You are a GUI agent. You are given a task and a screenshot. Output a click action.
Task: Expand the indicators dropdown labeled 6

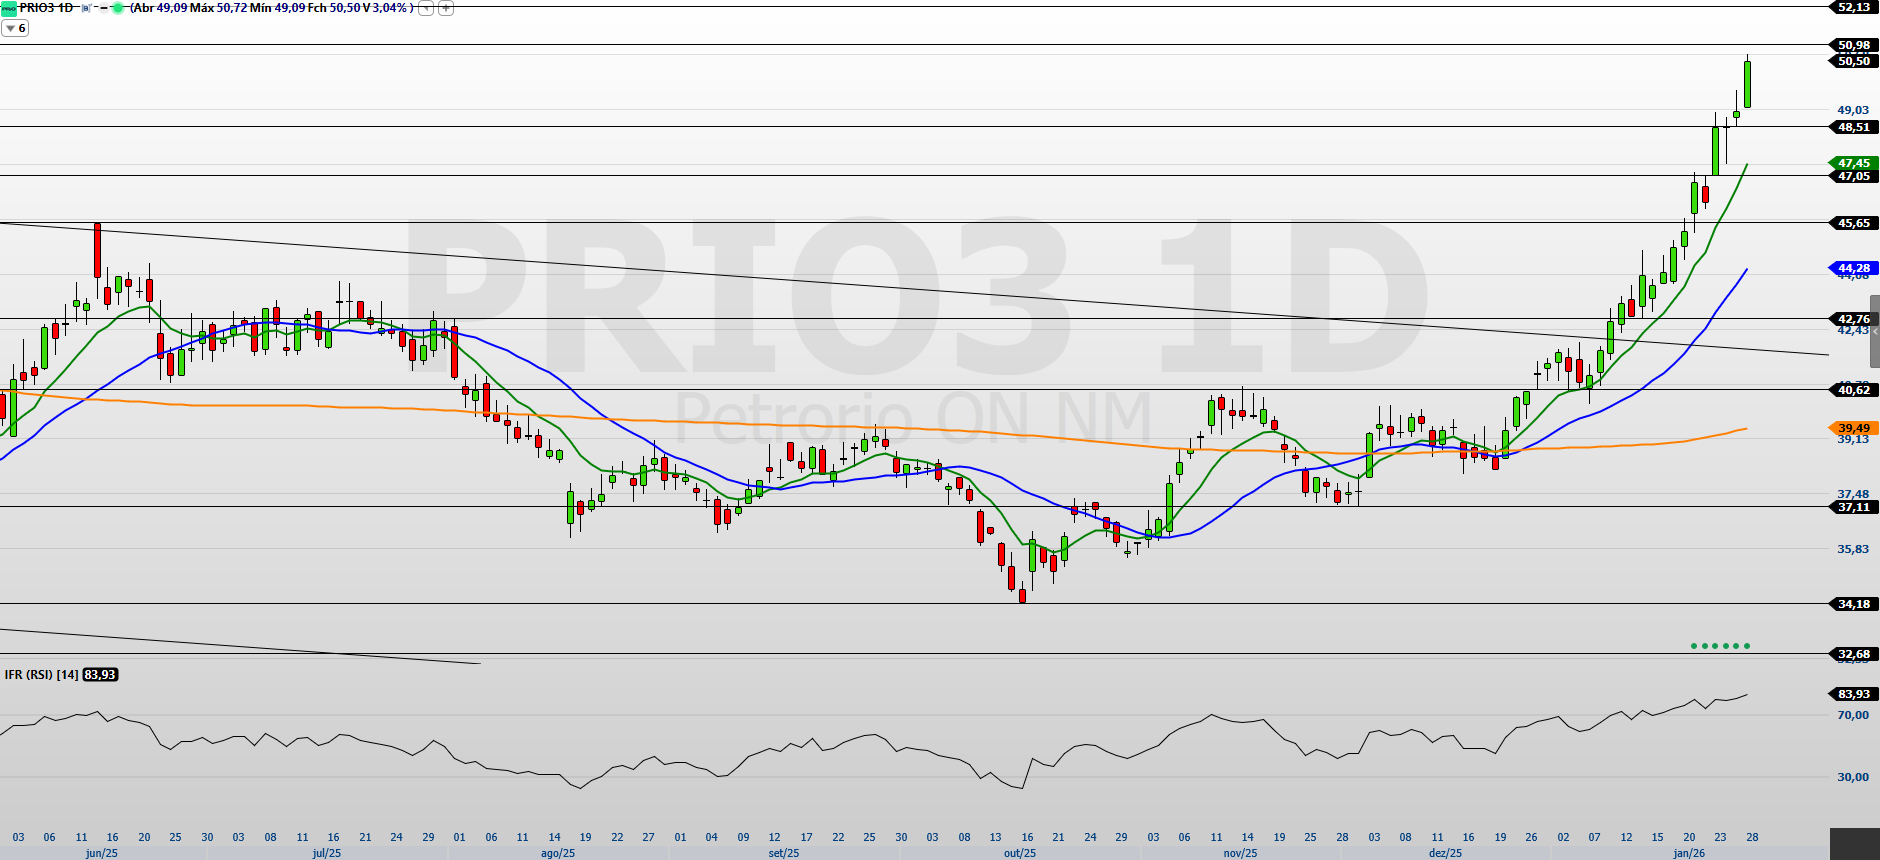click(x=16, y=29)
